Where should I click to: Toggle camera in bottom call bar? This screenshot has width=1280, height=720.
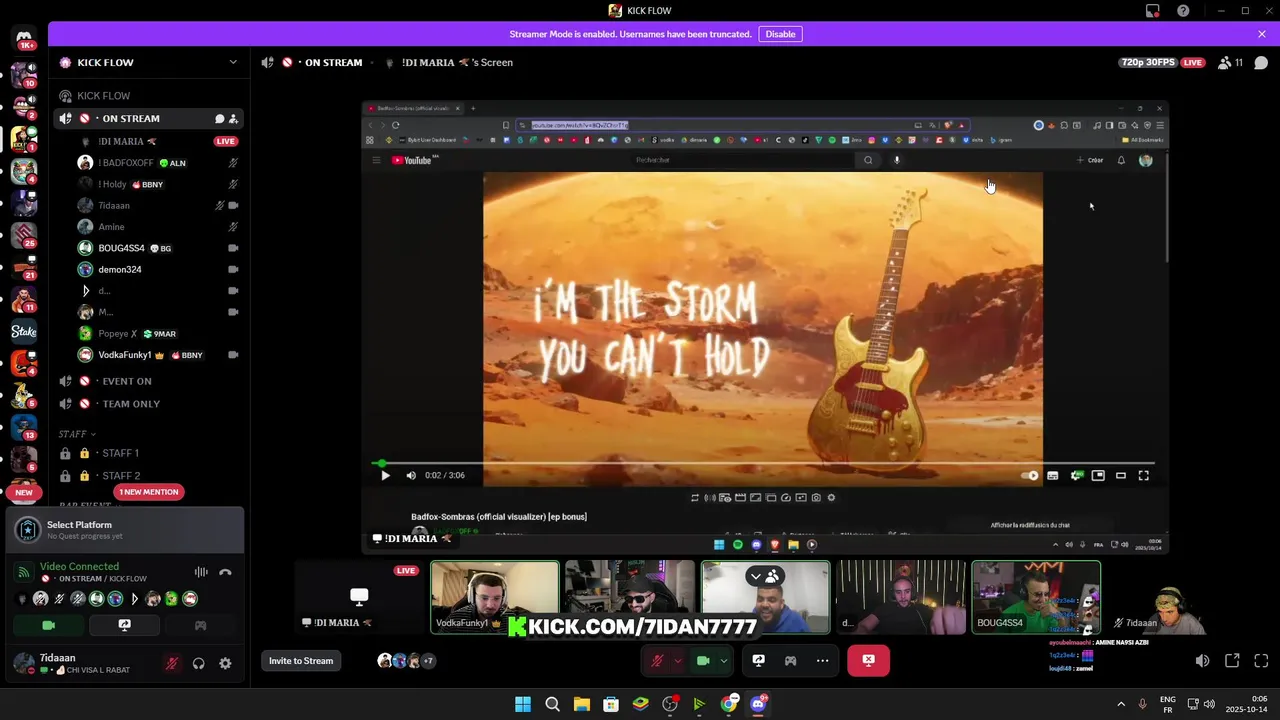click(x=703, y=660)
